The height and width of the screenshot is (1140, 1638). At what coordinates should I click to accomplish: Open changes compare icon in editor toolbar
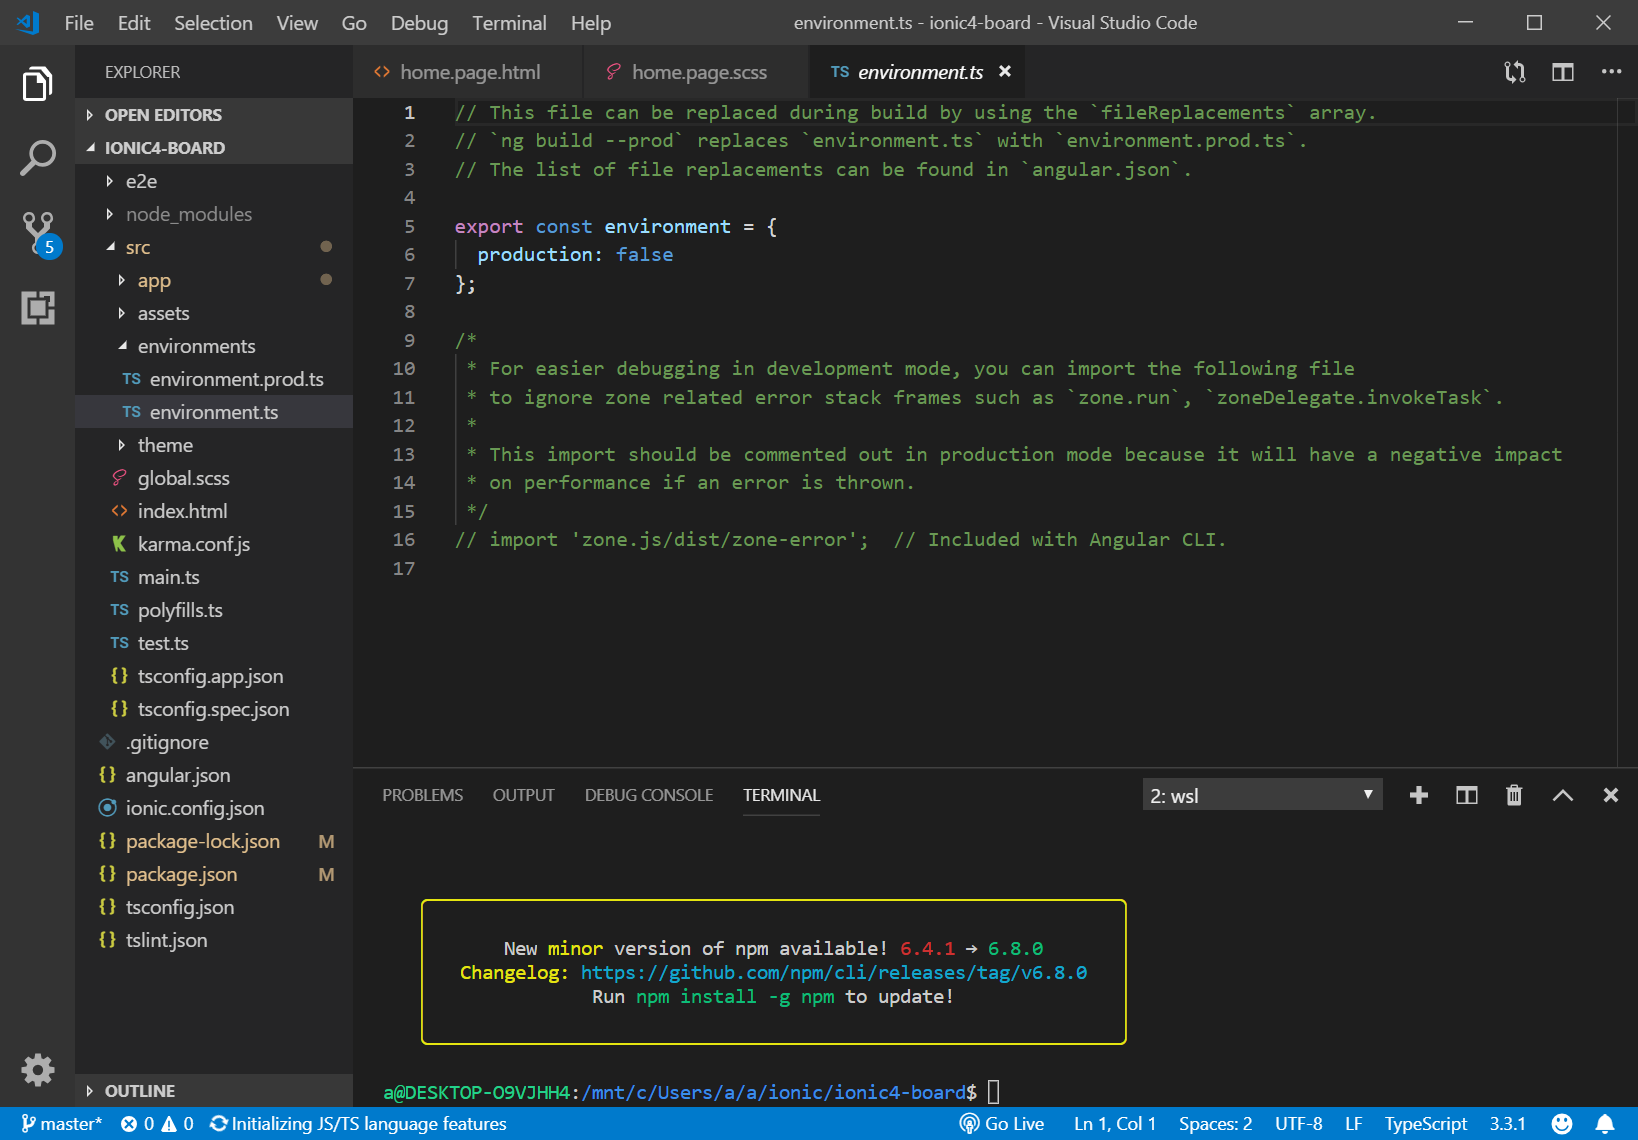pos(1514,72)
